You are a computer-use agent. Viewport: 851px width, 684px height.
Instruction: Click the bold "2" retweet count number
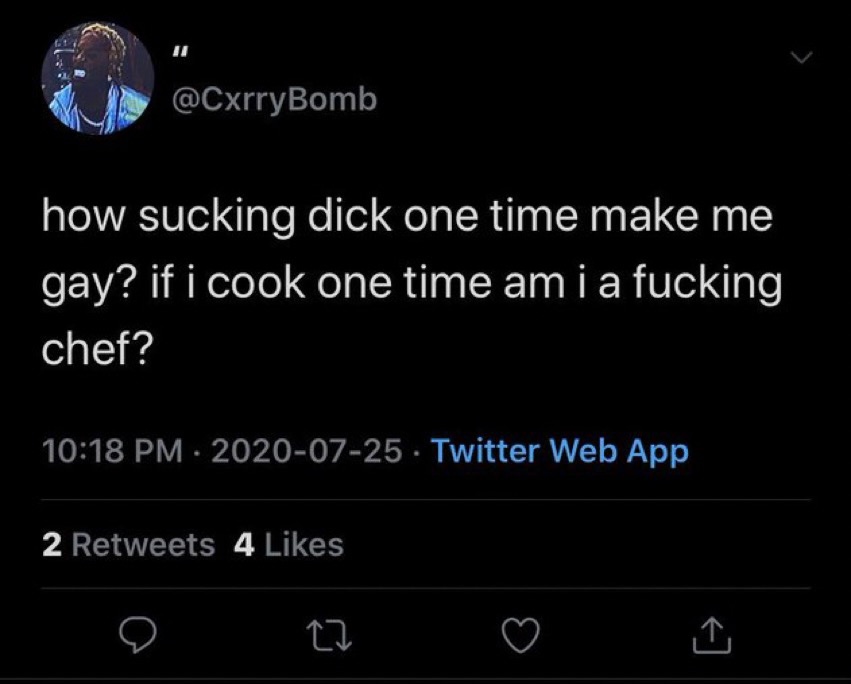click(51, 544)
